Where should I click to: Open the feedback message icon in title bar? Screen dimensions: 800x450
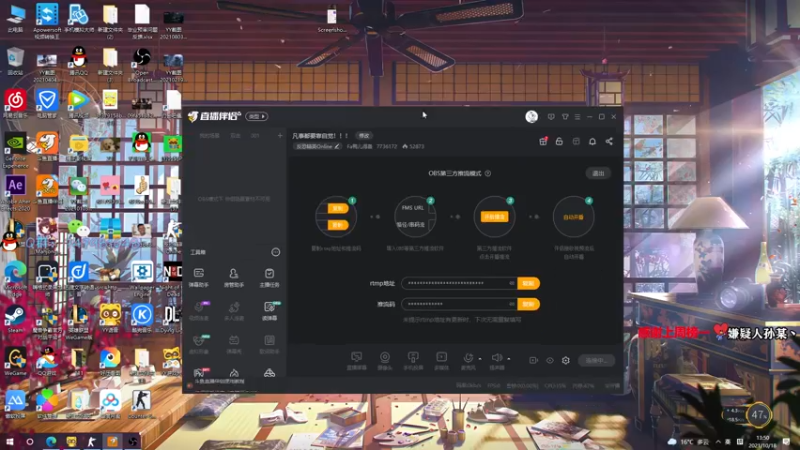click(x=551, y=117)
